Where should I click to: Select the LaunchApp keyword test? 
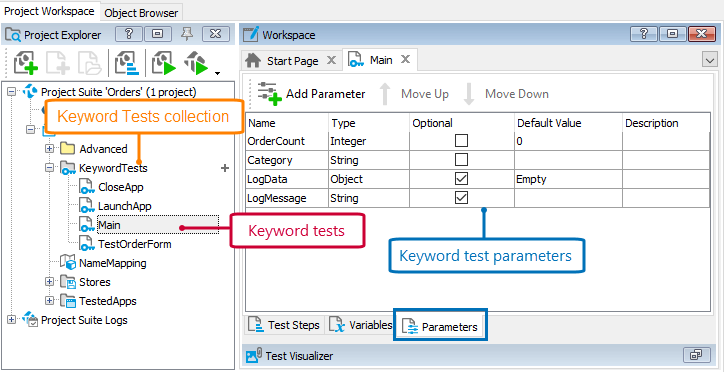click(x=124, y=206)
